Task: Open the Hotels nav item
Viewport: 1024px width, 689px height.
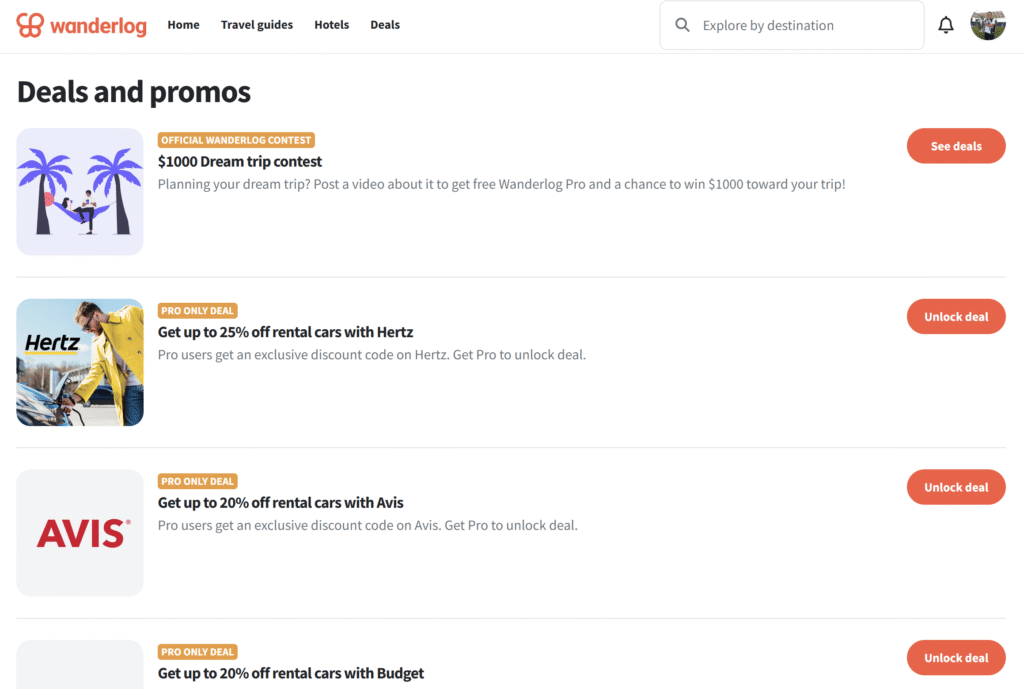Action: (332, 25)
